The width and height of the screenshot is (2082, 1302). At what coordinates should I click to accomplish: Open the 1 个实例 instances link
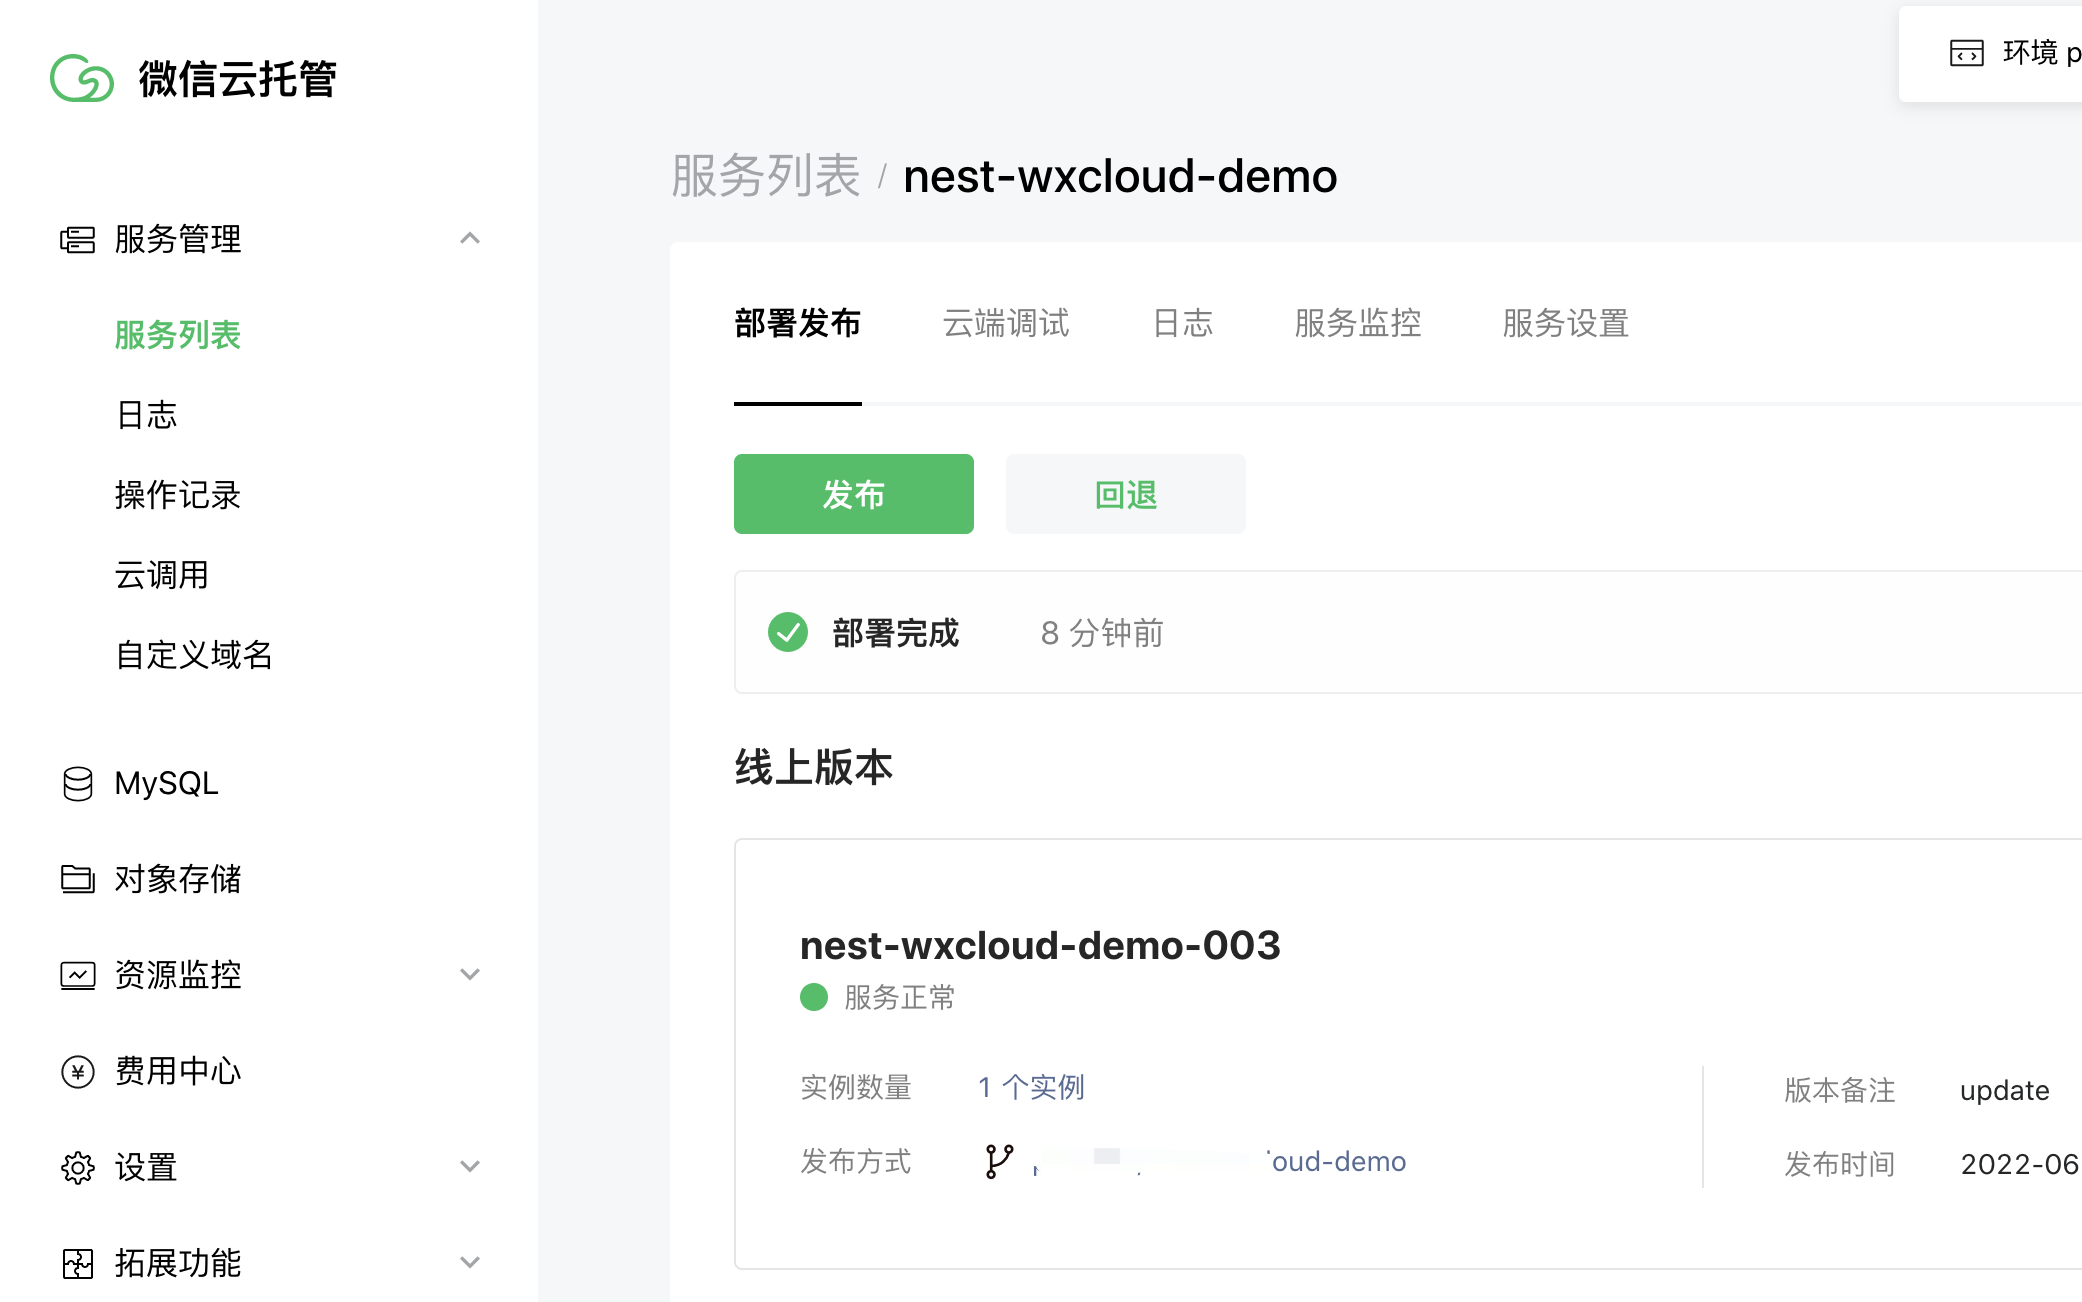click(x=1031, y=1087)
